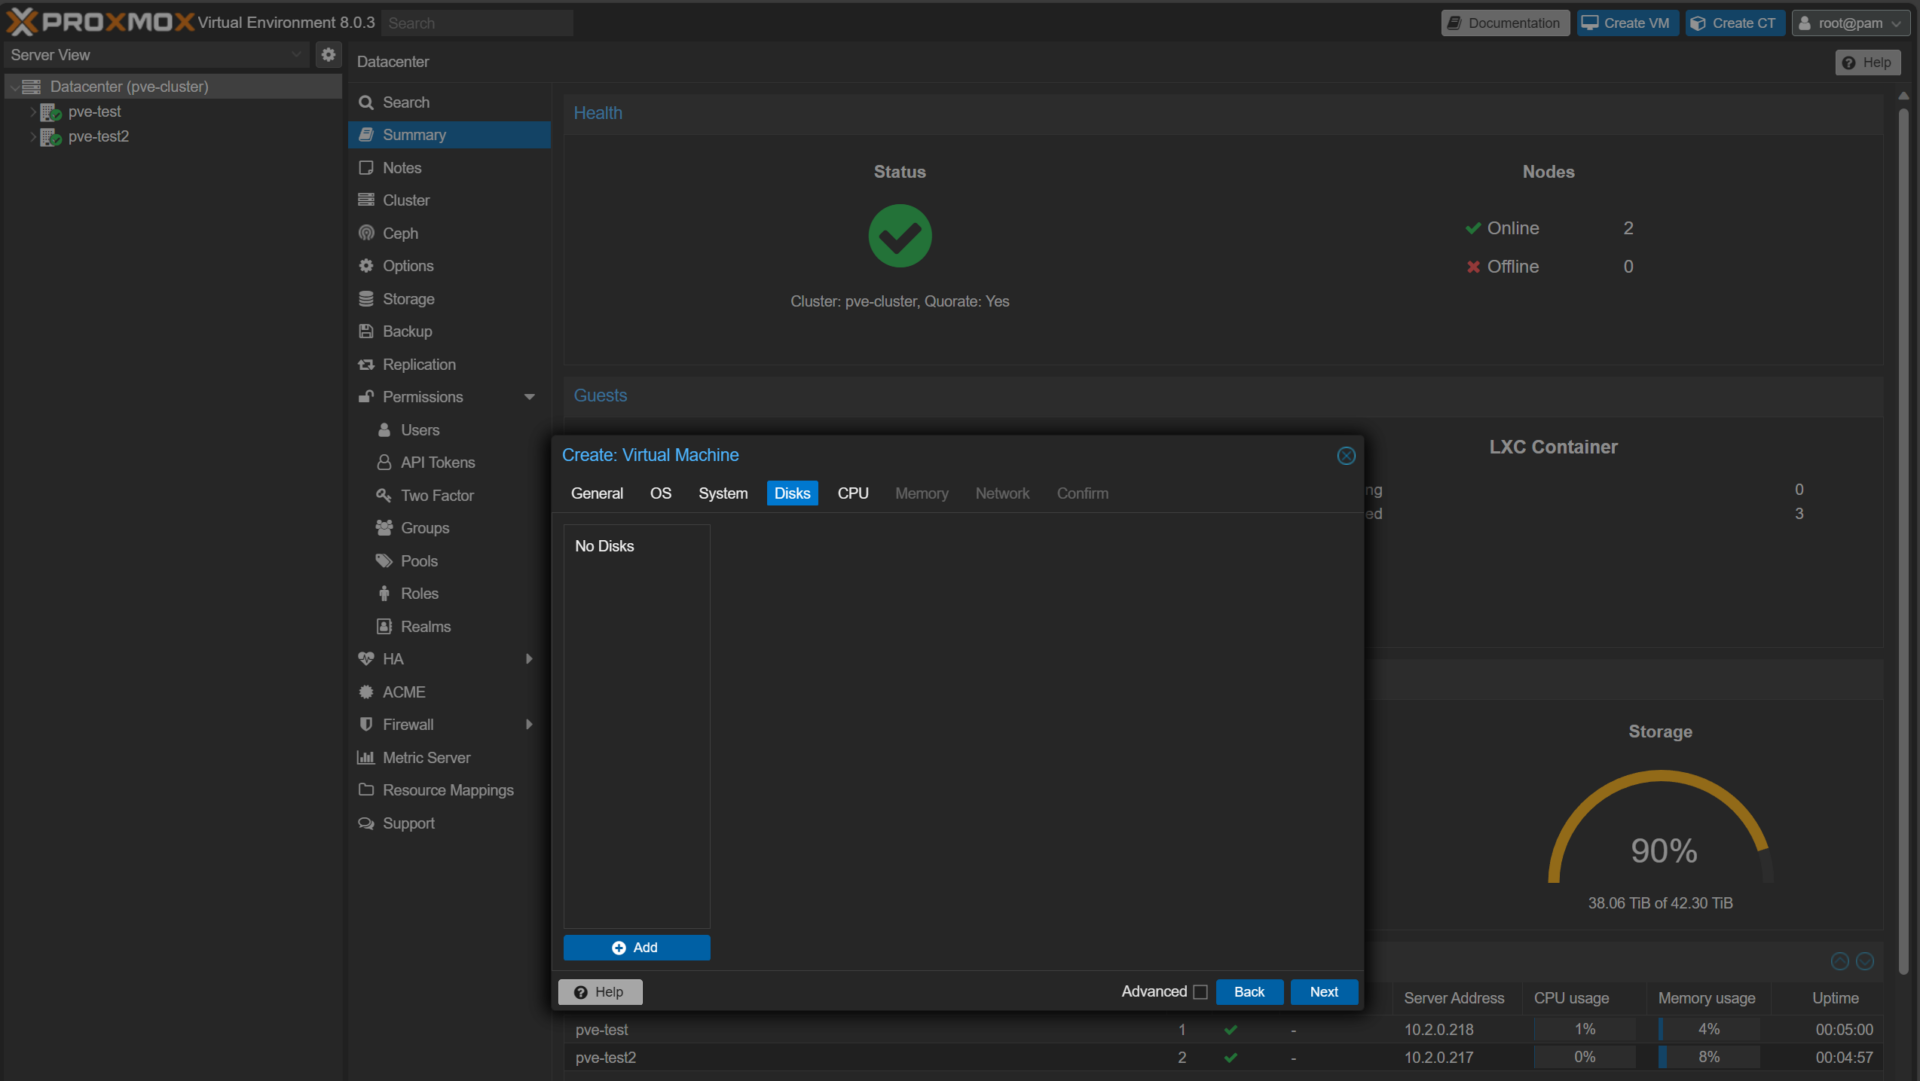Viewport: 1920px width, 1081px height.
Task: Open ACME certificate icon
Action: point(366,692)
